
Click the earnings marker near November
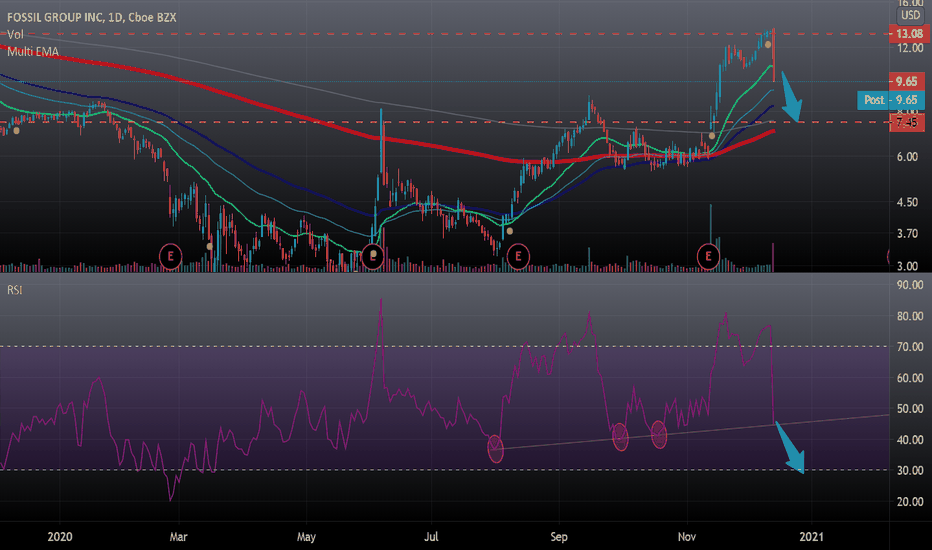pos(708,256)
